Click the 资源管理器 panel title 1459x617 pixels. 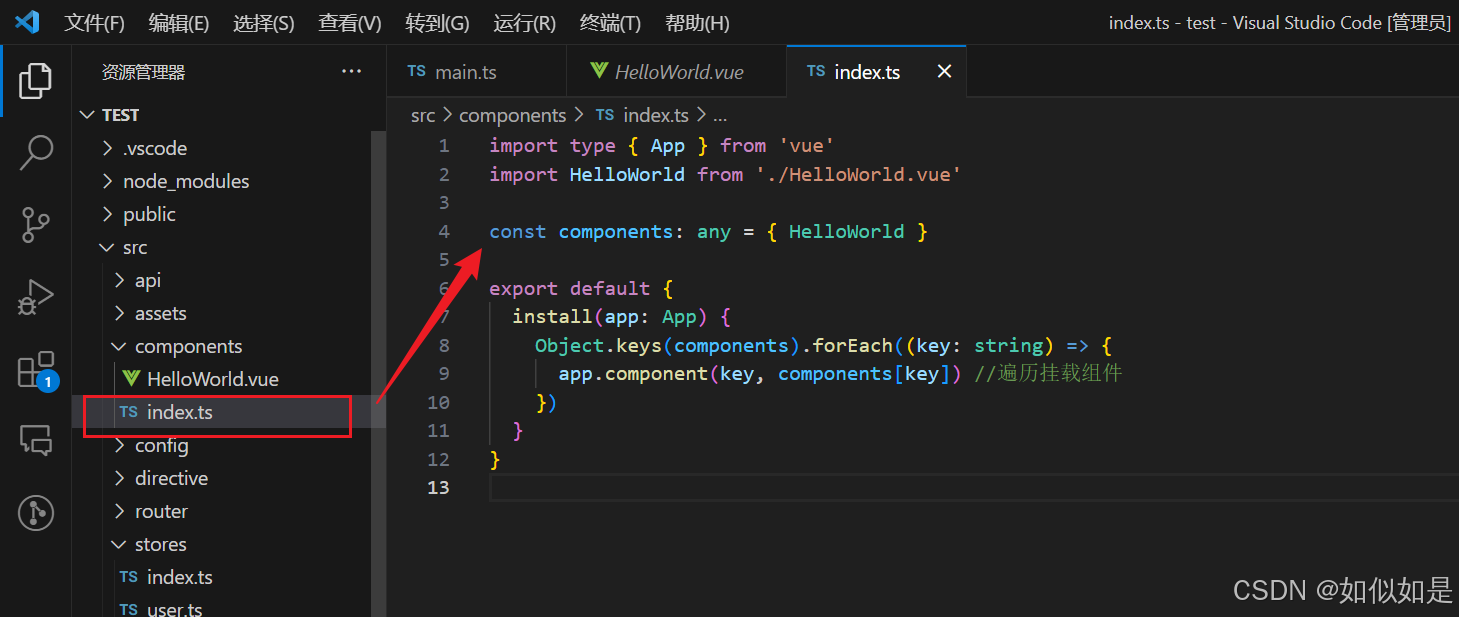coord(144,72)
